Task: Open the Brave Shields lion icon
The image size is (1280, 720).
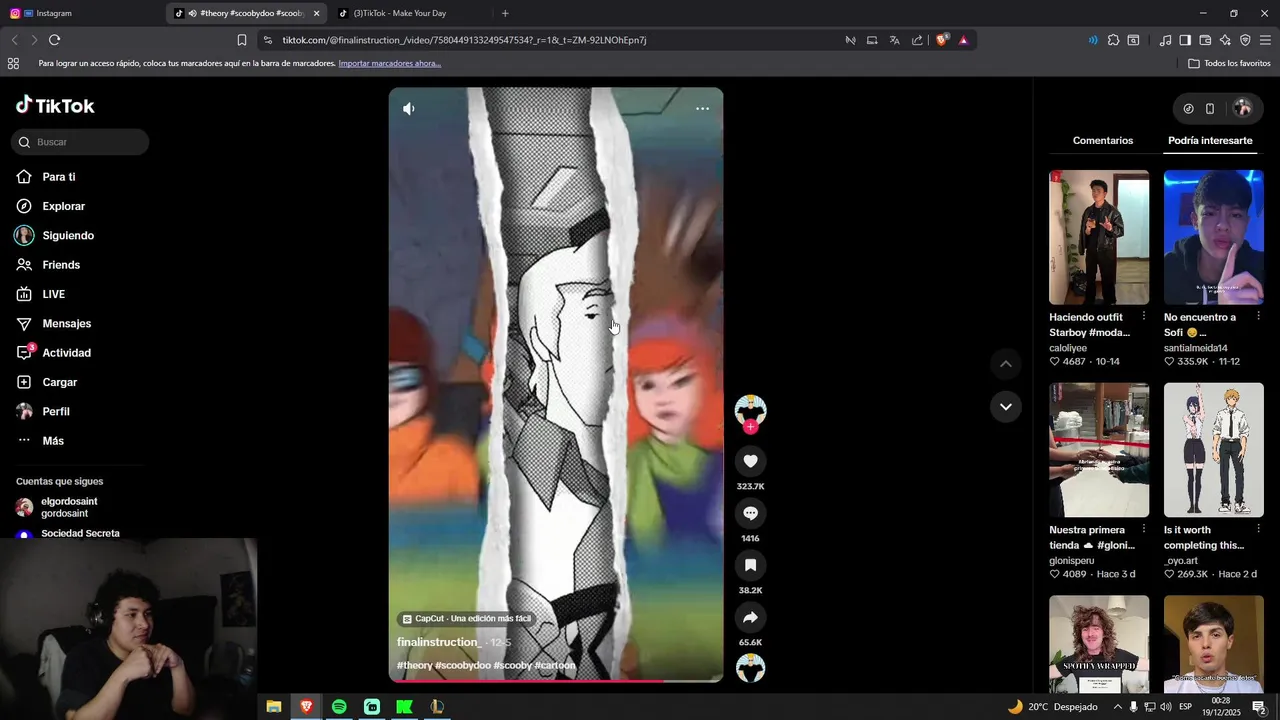Action: [x=941, y=40]
